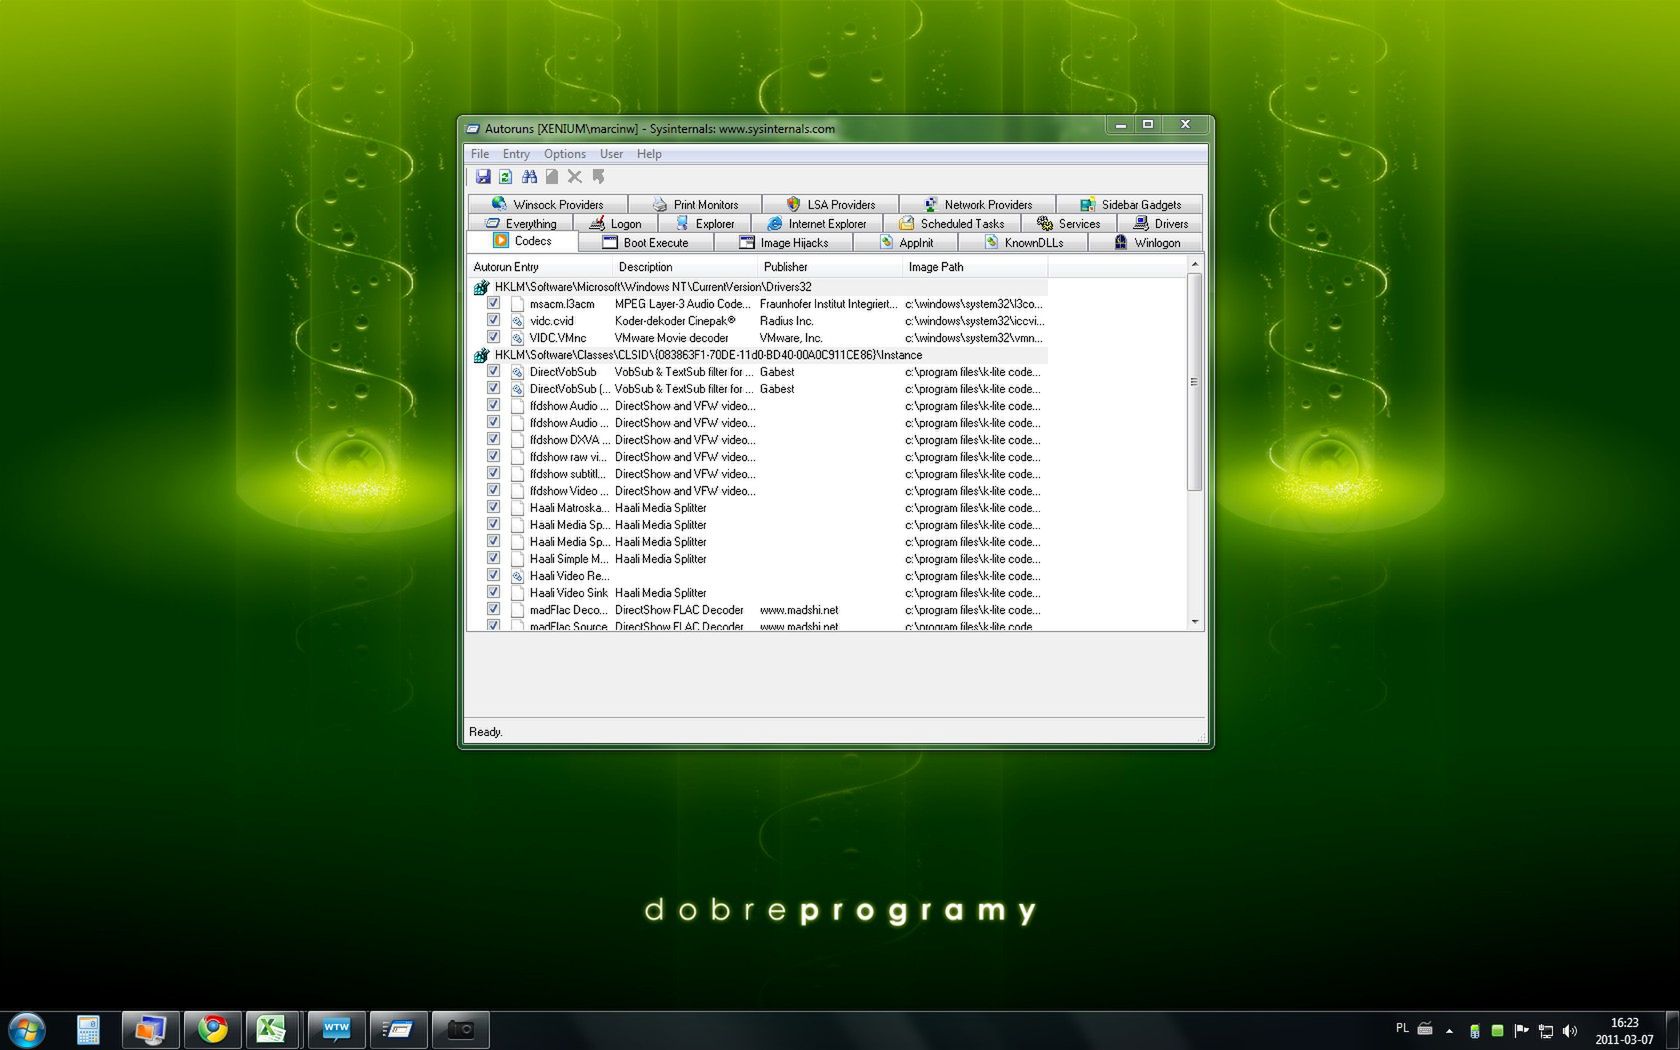Sort by Publisher column header
The height and width of the screenshot is (1050, 1680).
pos(830,267)
